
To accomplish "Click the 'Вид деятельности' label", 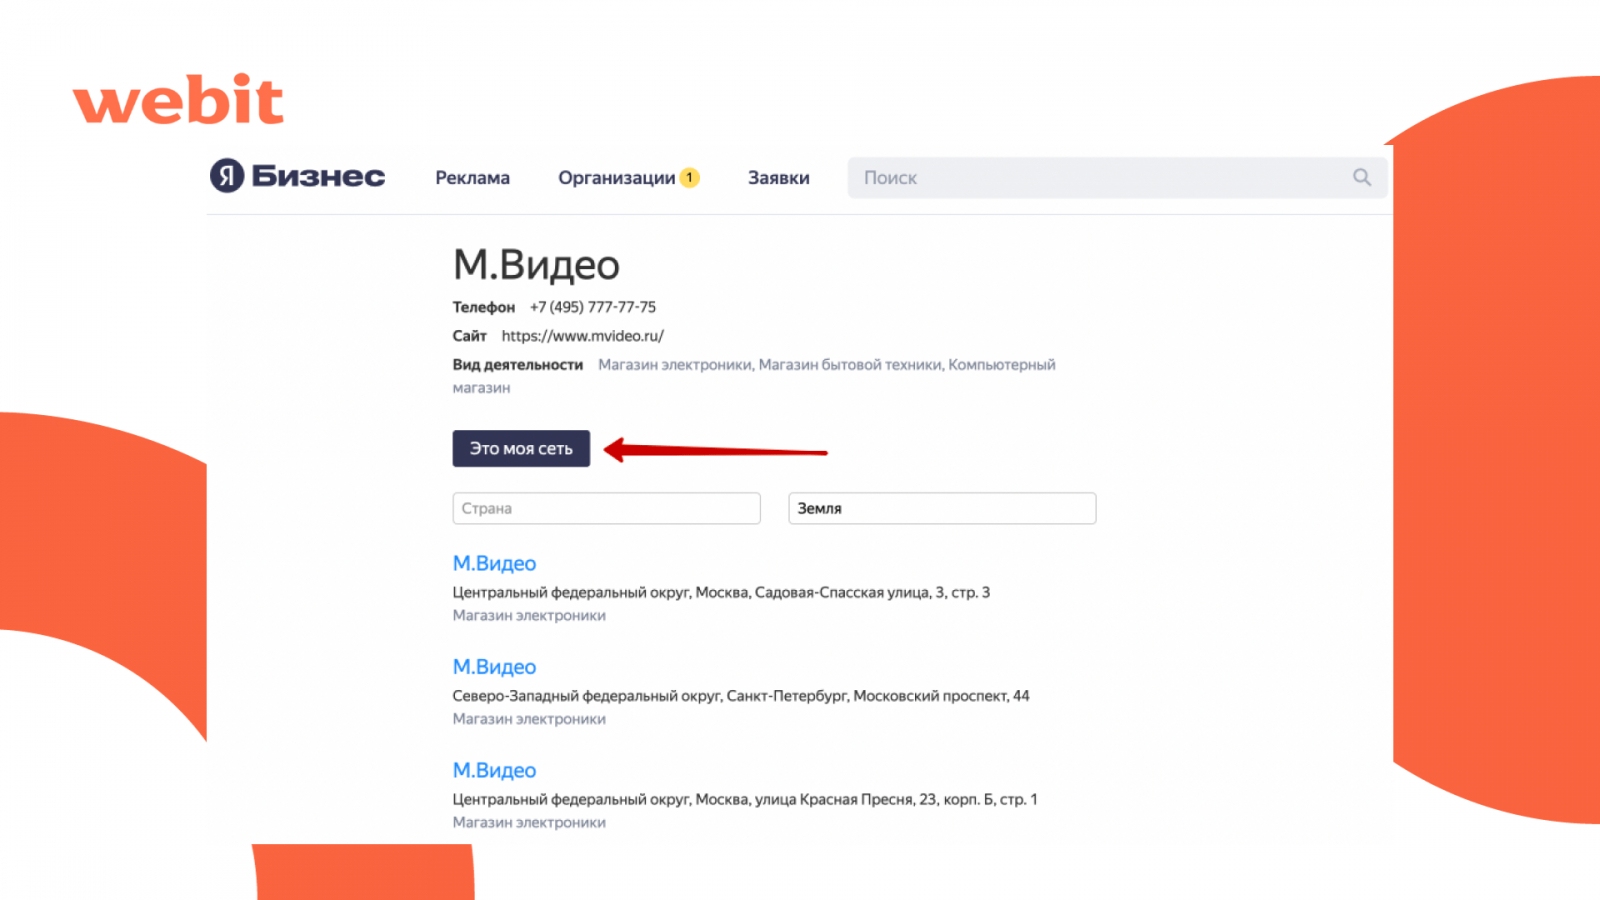I will (x=518, y=365).
